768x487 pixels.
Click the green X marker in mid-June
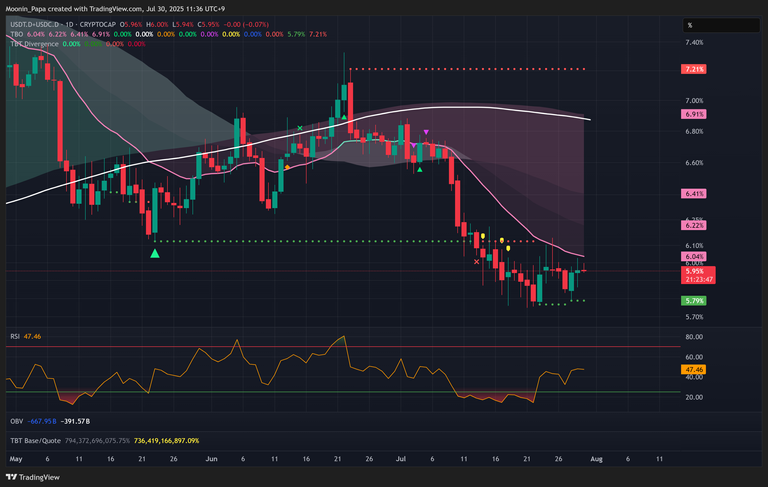(300, 128)
